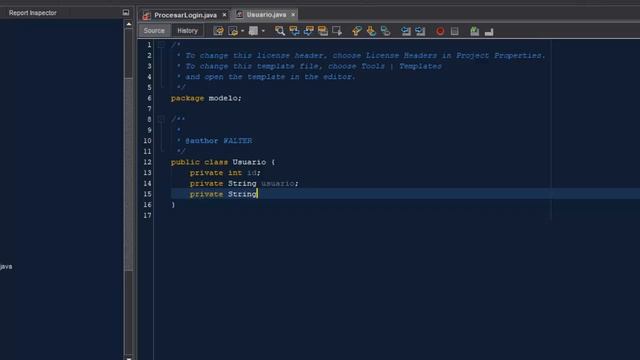The height and width of the screenshot is (360, 640).
Task: Collapse the Javadoc fold at line 8
Action: [x=161, y=119]
